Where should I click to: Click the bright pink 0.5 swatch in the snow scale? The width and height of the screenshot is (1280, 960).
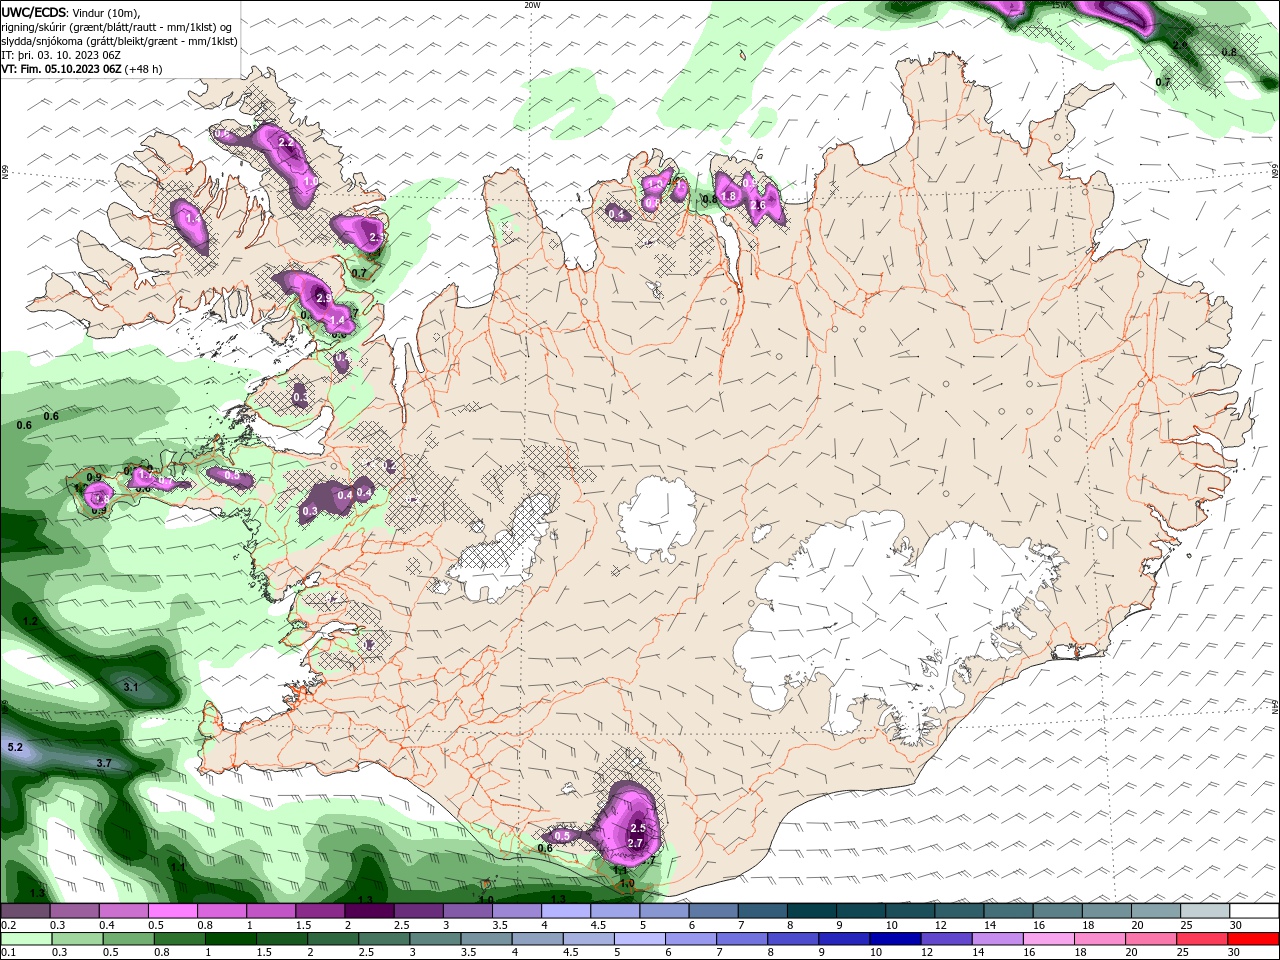tap(173, 911)
